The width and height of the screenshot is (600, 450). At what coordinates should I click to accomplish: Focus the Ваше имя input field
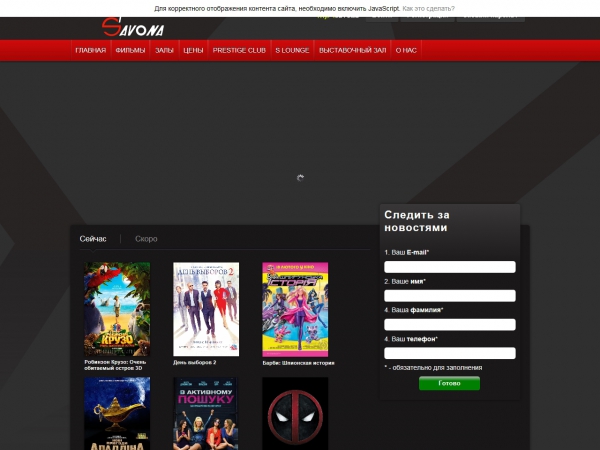(x=450, y=296)
